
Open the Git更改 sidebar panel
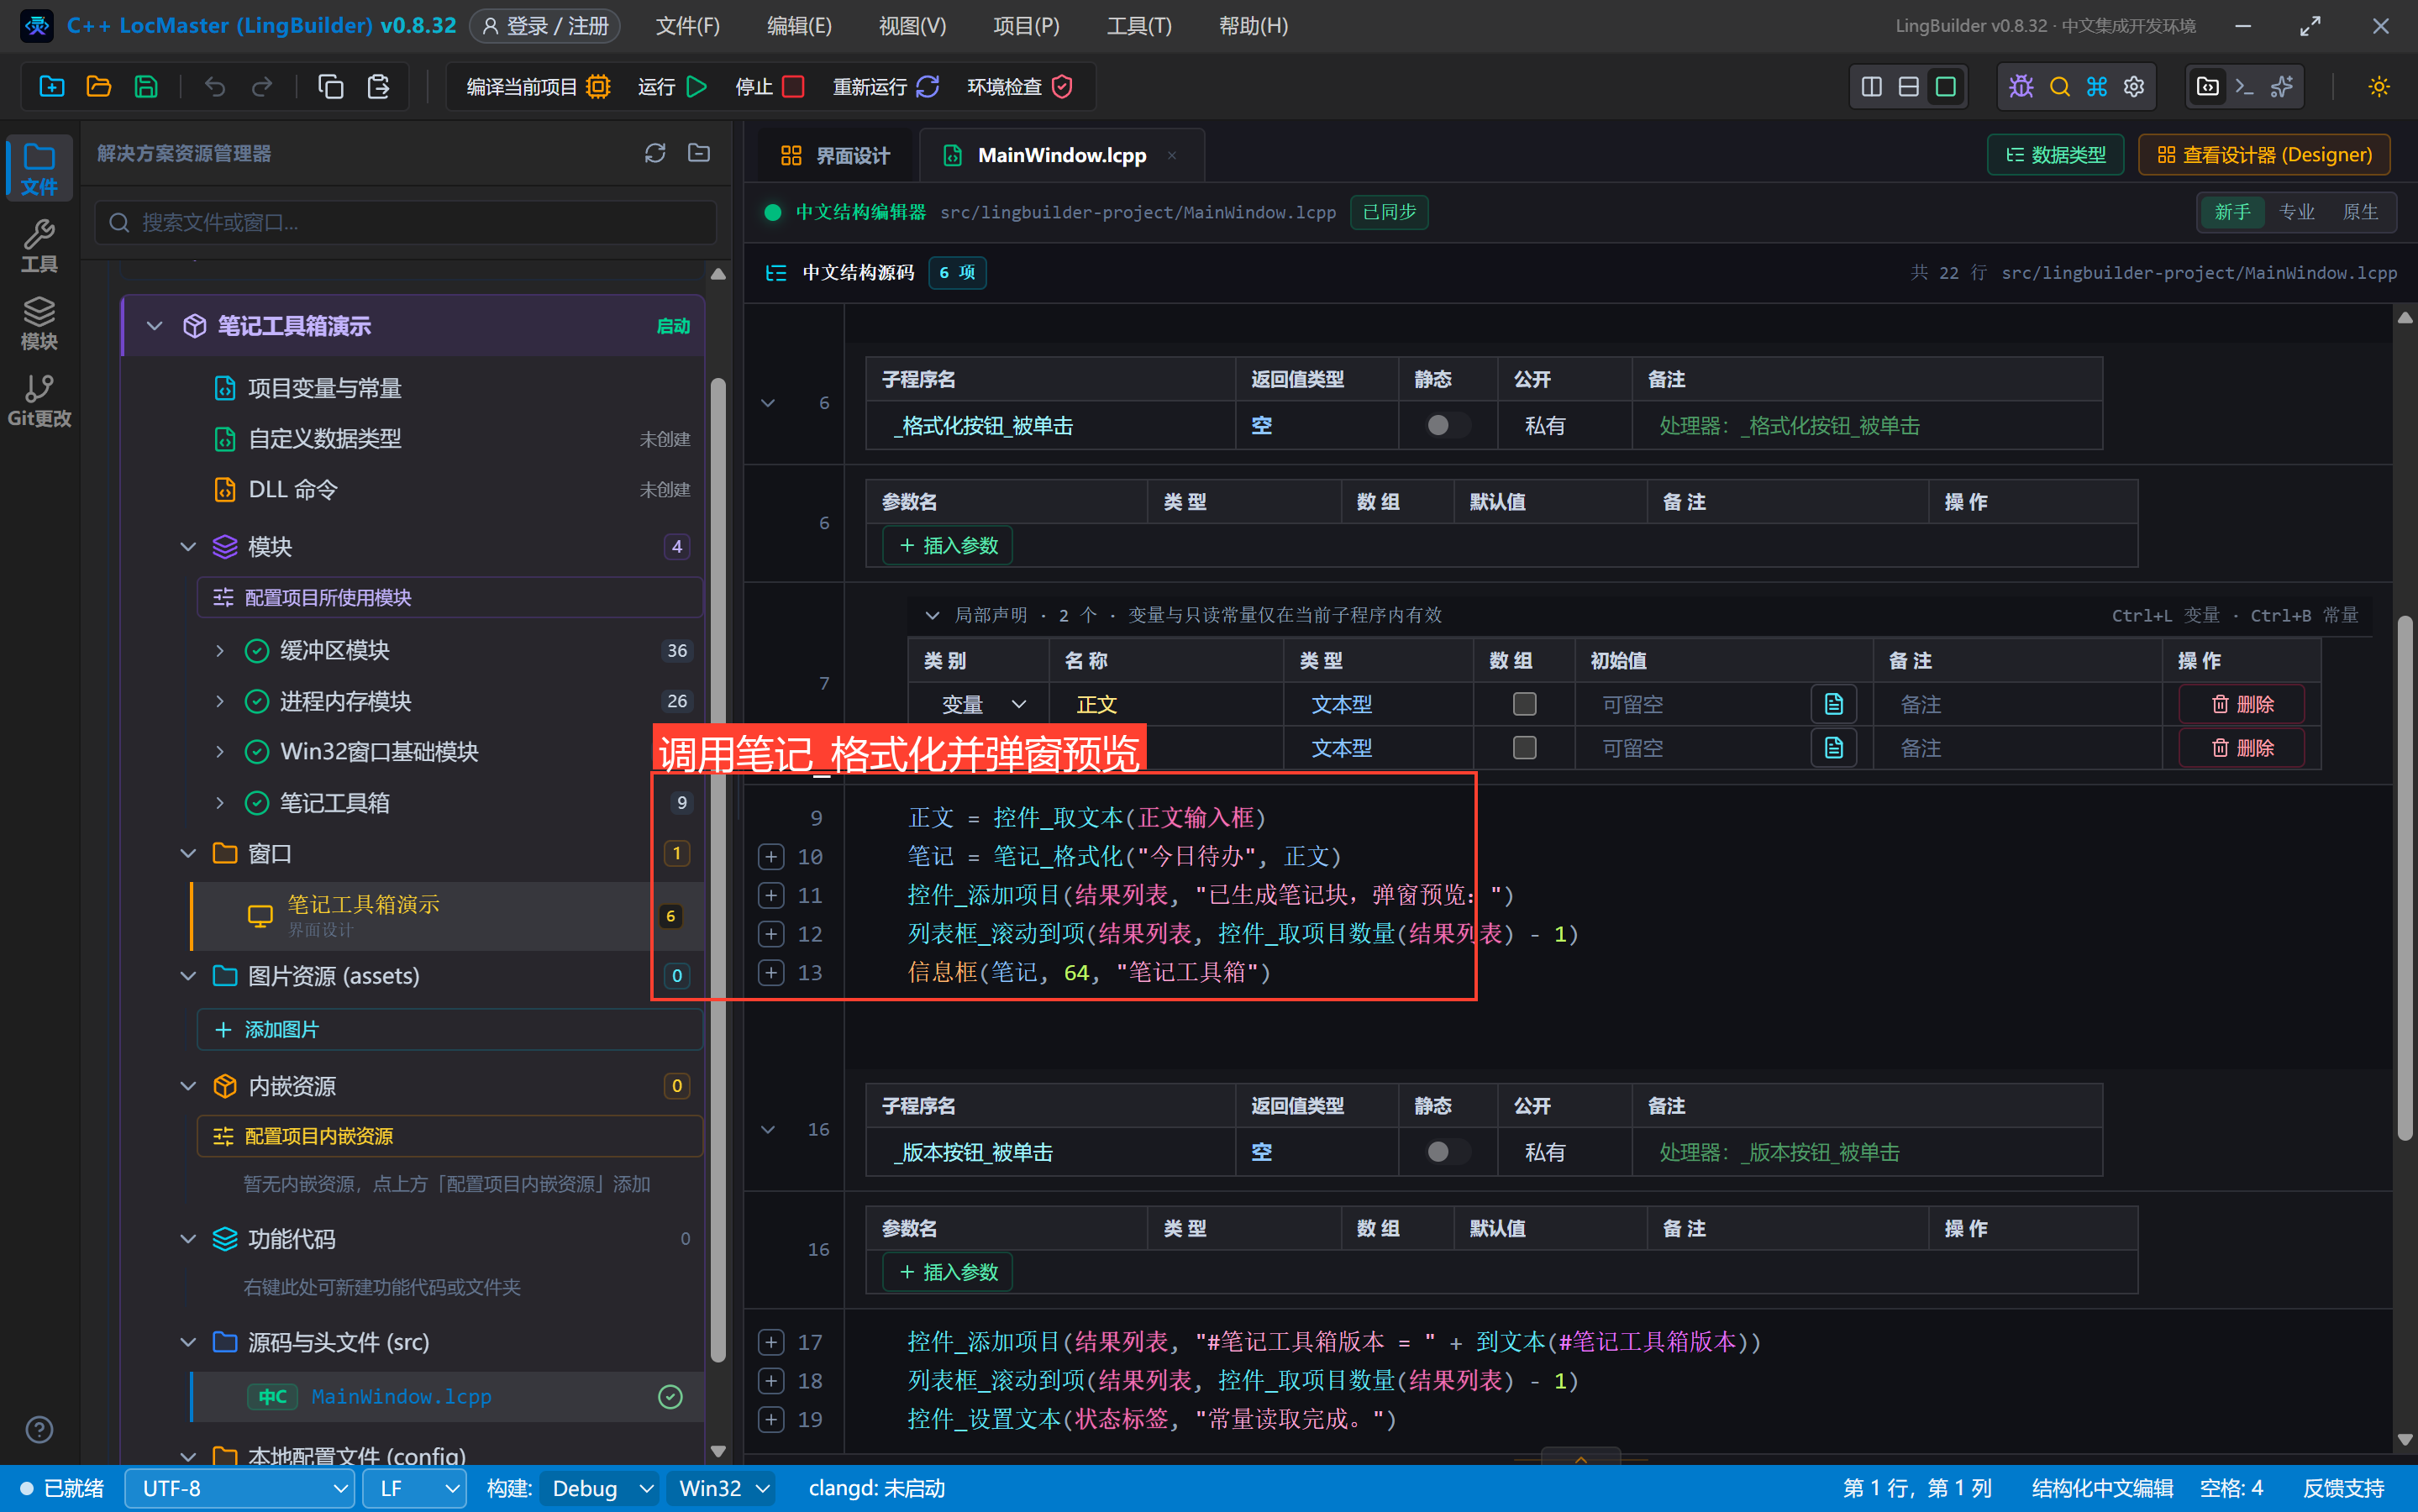[39, 400]
